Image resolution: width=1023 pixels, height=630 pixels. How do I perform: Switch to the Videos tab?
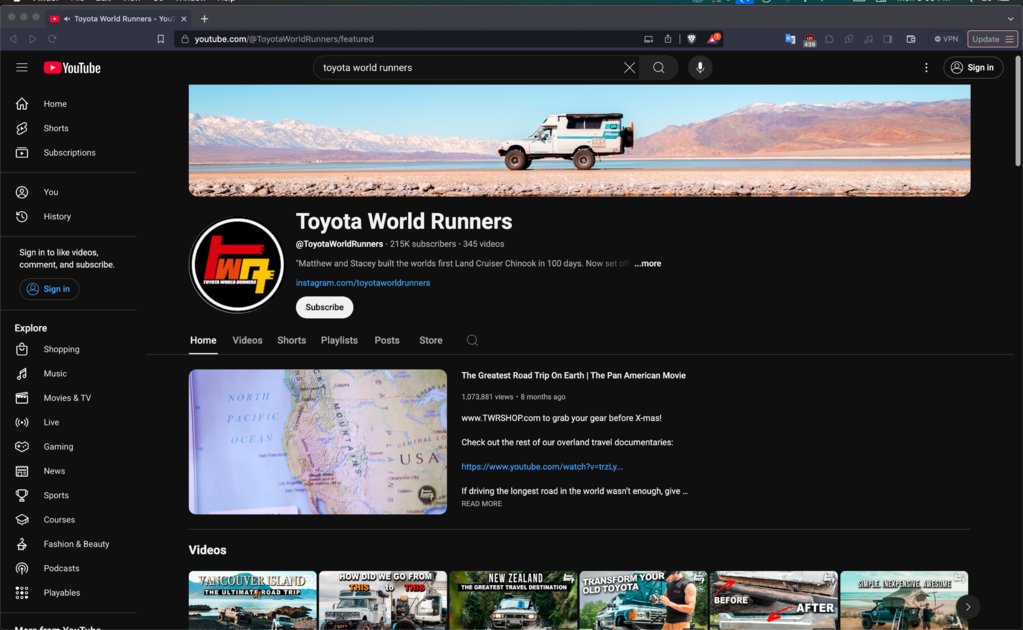tap(247, 340)
